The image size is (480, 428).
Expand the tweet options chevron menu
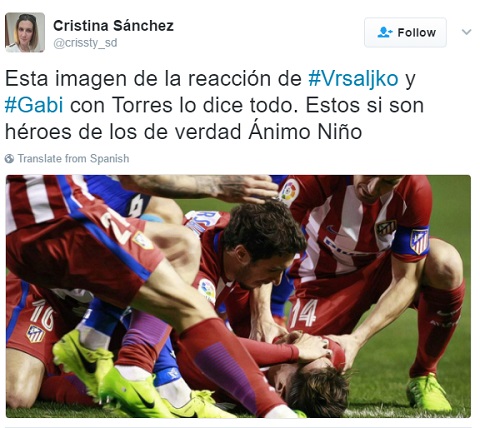[467, 32]
